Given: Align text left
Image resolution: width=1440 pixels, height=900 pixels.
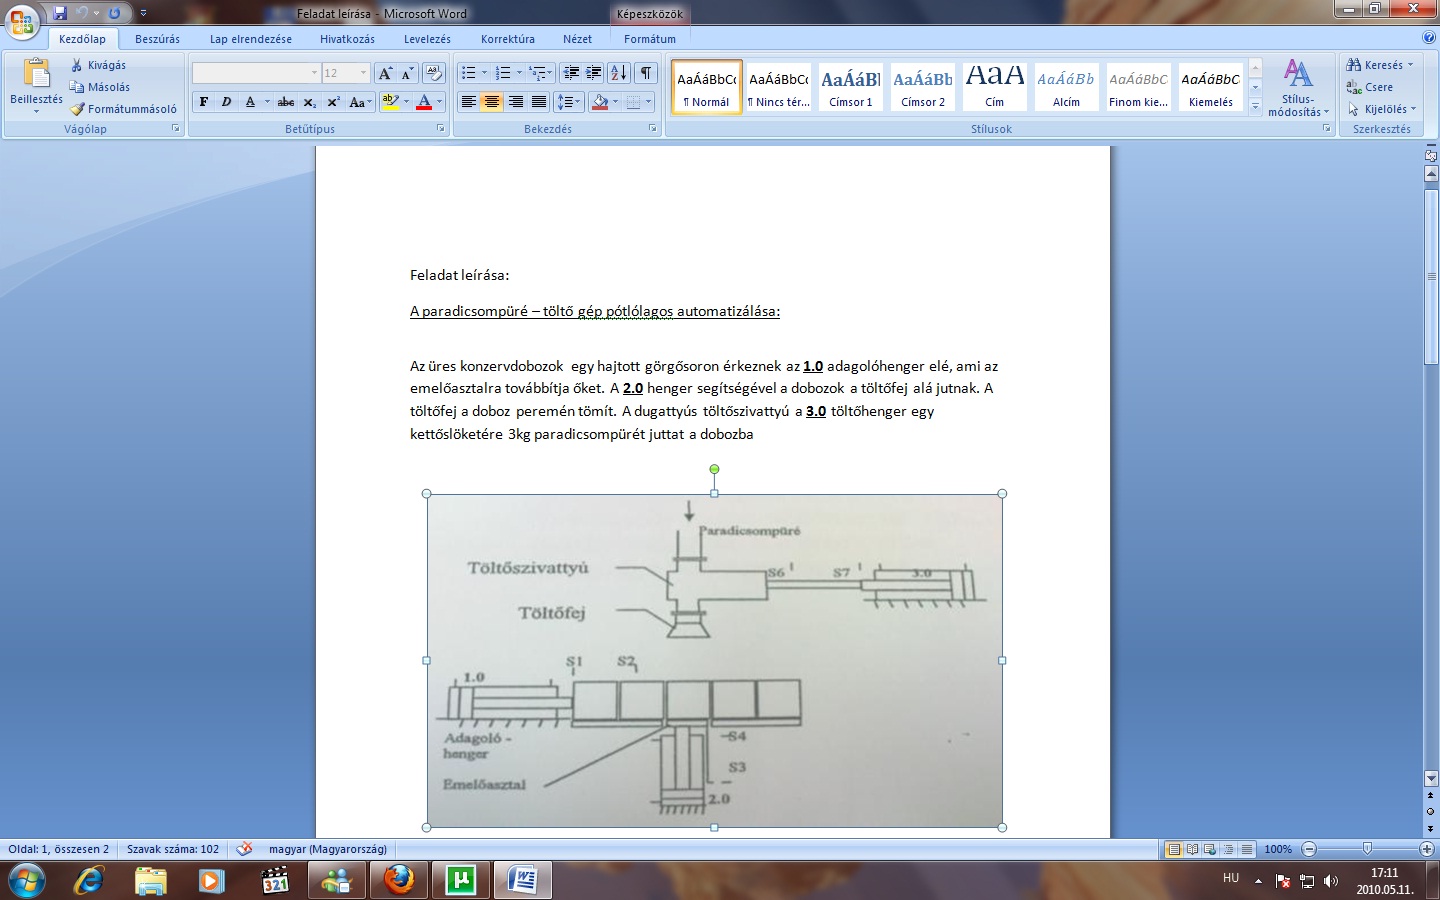Looking at the screenshot, I should click(x=468, y=102).
